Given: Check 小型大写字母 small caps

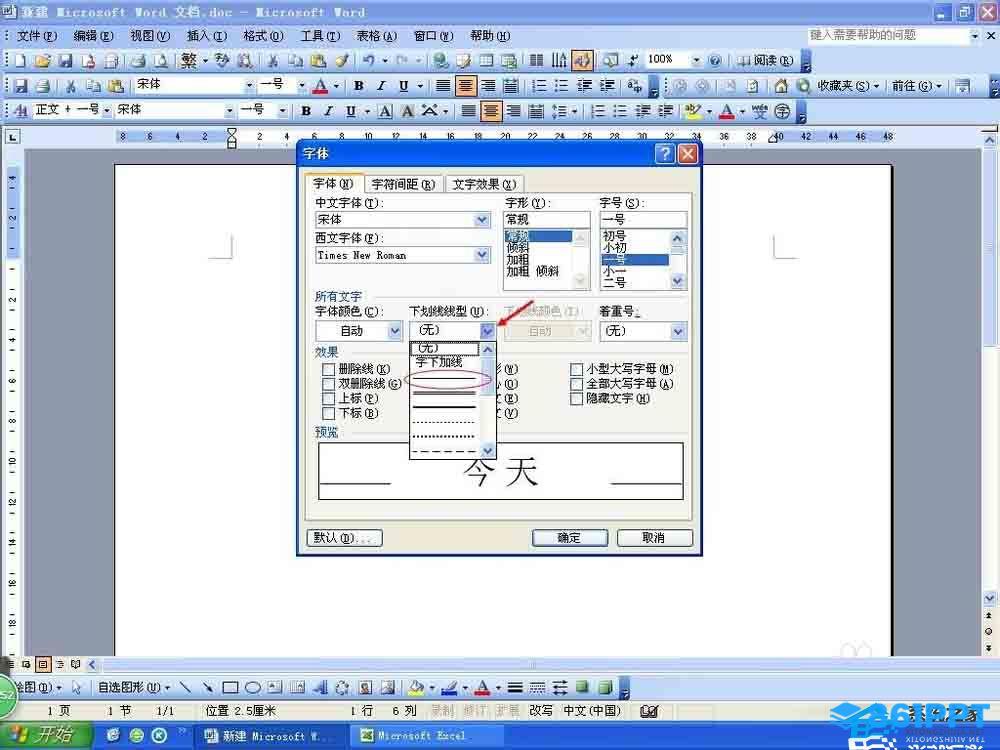Looking at the screenshot, I should pos(577,369).
